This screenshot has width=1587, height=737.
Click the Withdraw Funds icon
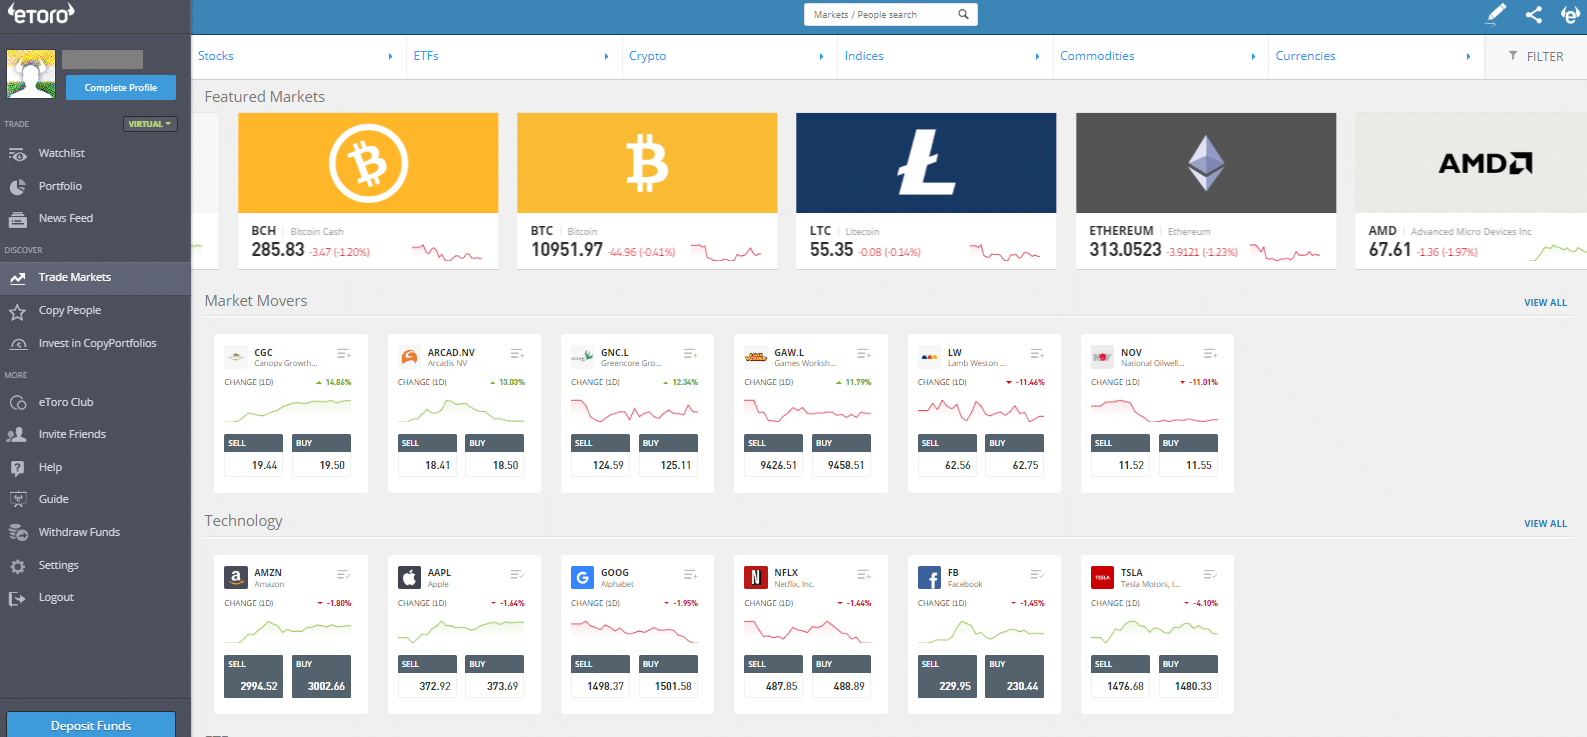pyautogui.click(x=17, y=533)
